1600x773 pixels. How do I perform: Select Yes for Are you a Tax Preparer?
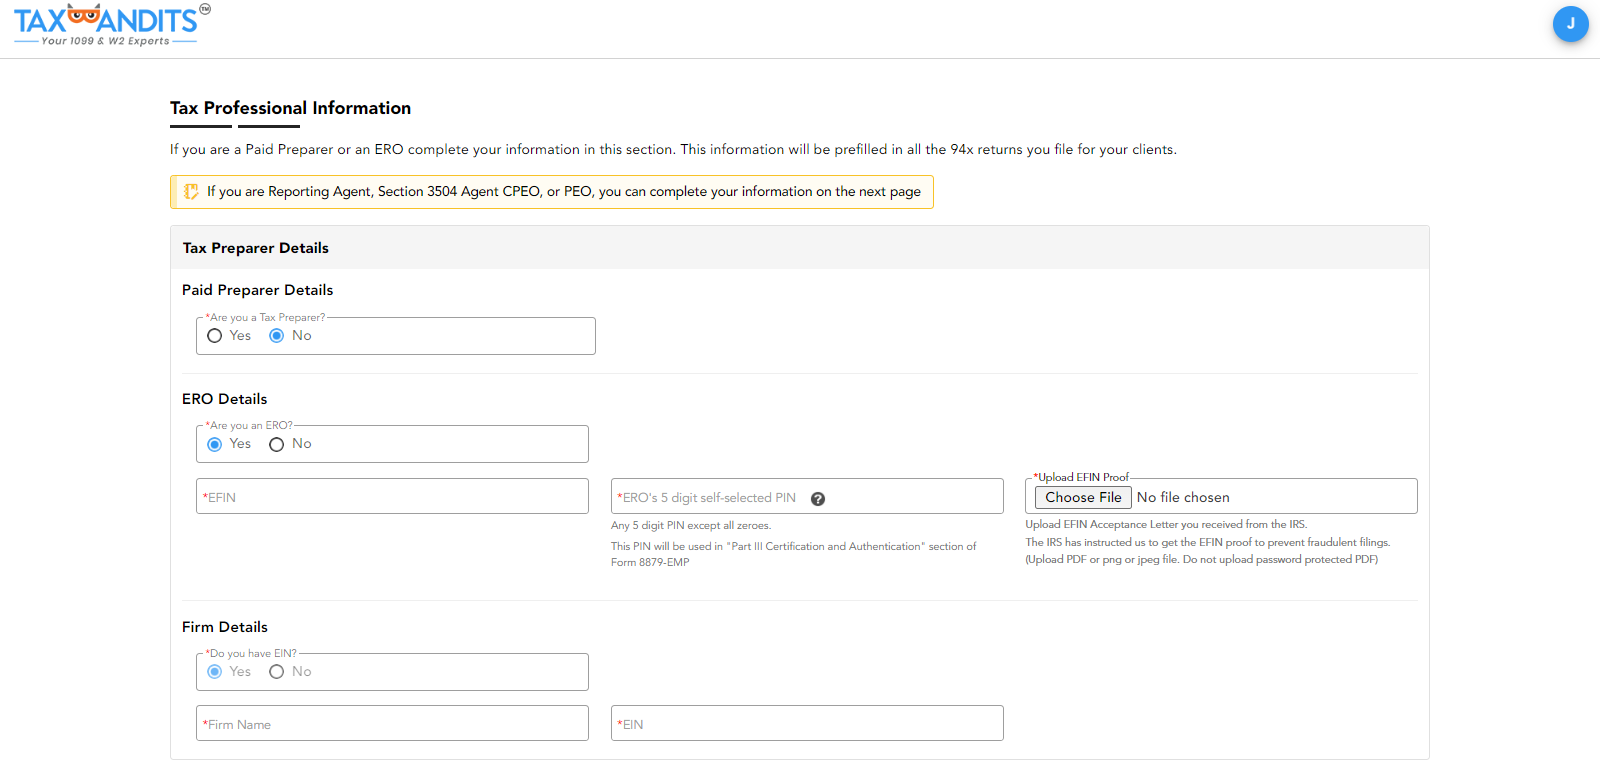coord(214,336)
